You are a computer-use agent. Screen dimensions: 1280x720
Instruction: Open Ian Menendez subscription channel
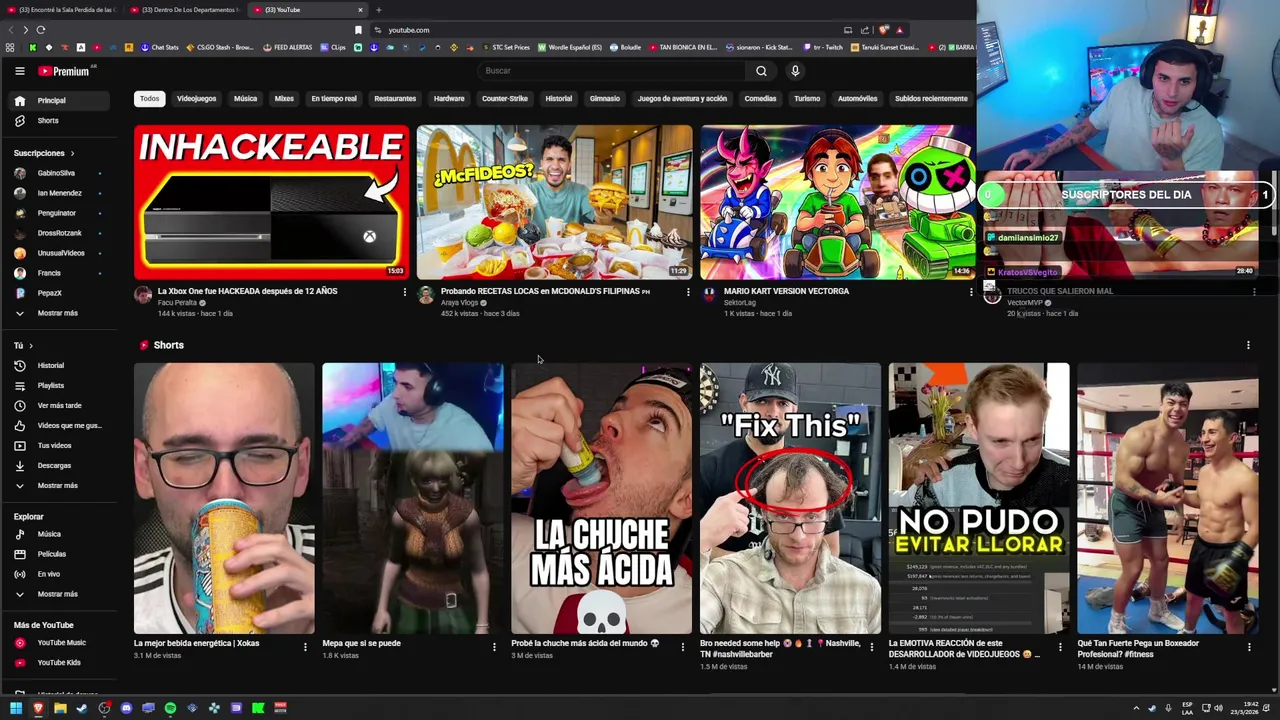(57, 193)
